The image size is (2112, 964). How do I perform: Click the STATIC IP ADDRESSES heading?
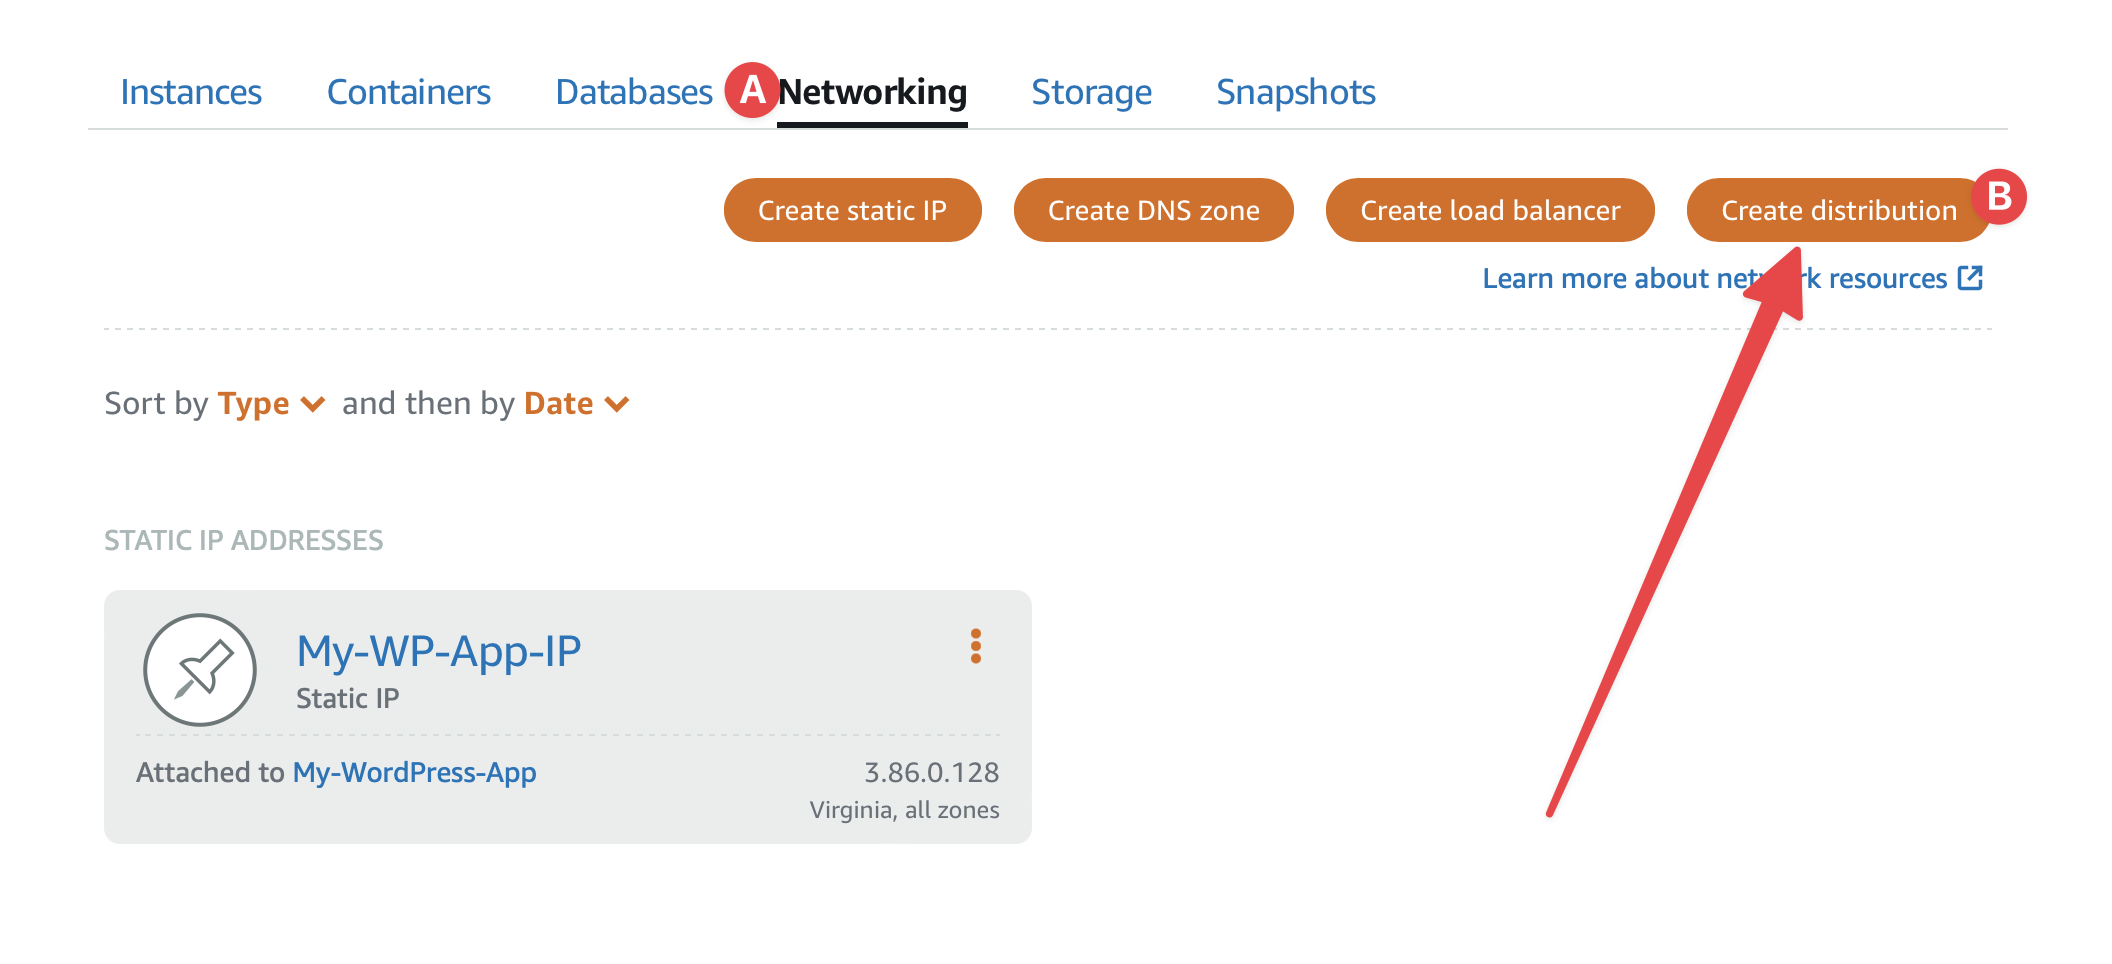tap(244, 540)
